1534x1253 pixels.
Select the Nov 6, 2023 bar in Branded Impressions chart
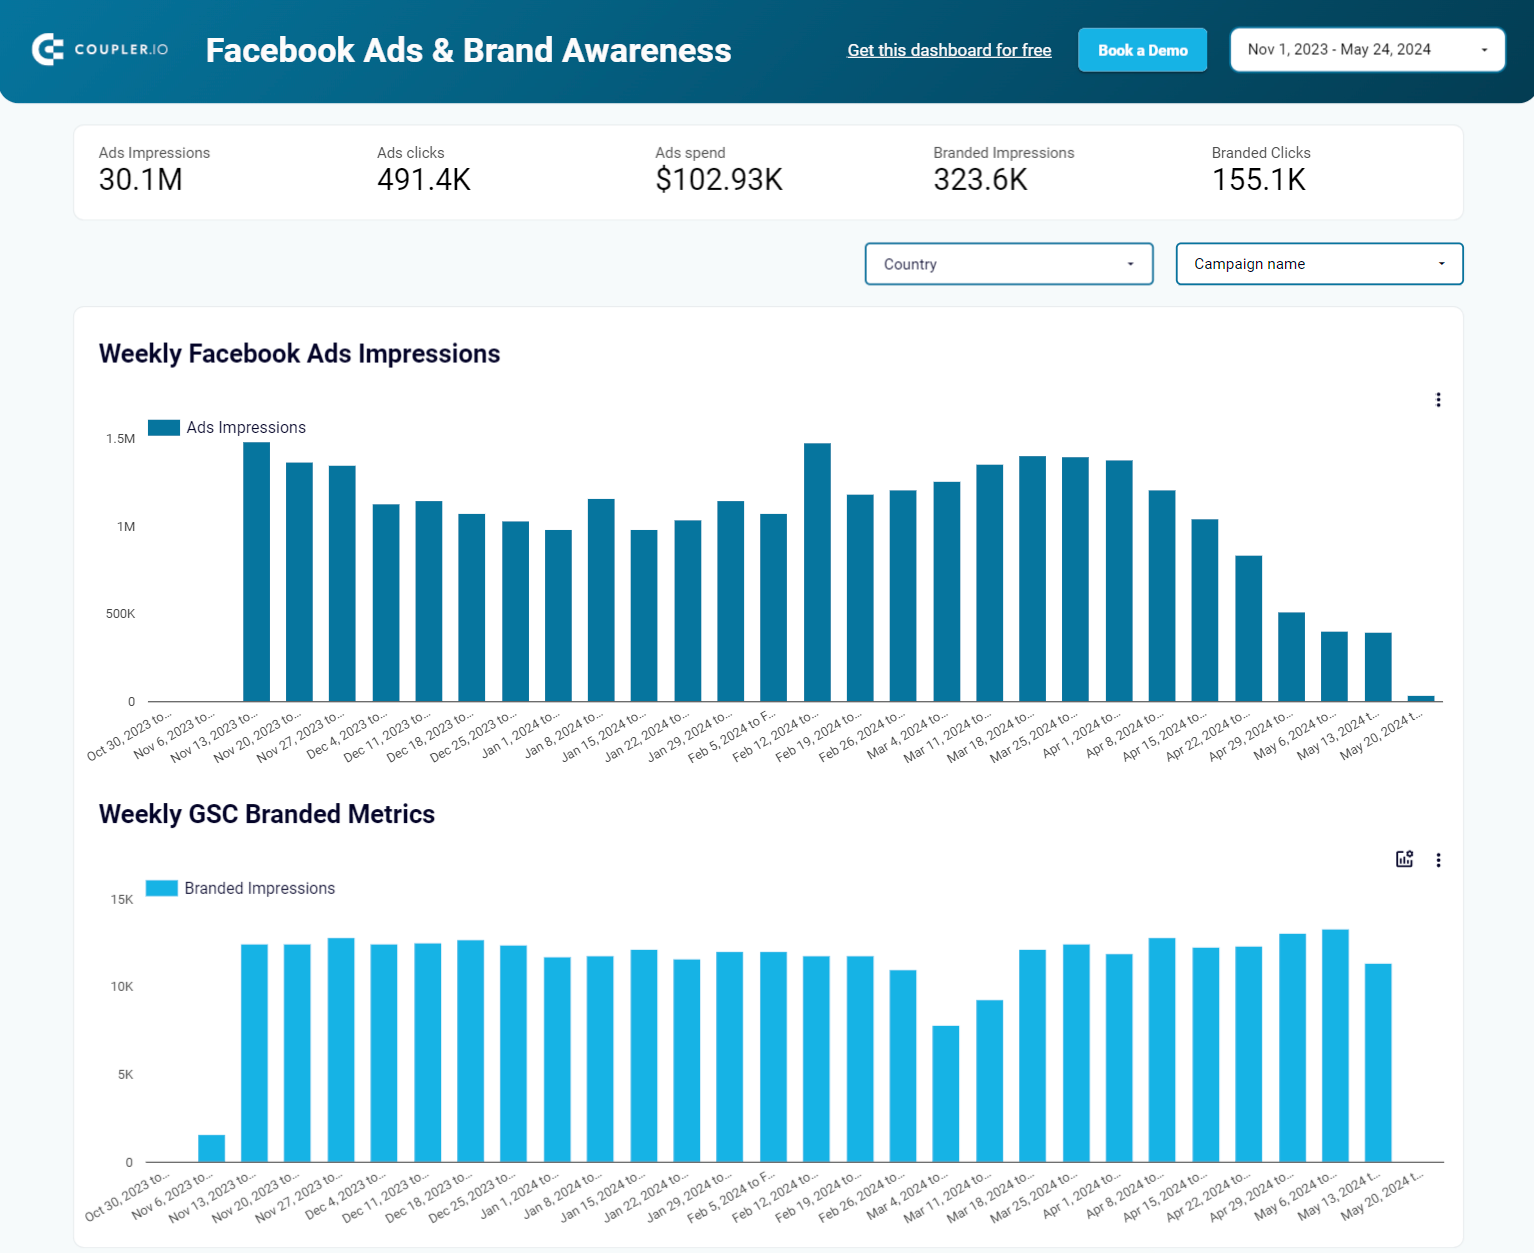[211, 1149]
